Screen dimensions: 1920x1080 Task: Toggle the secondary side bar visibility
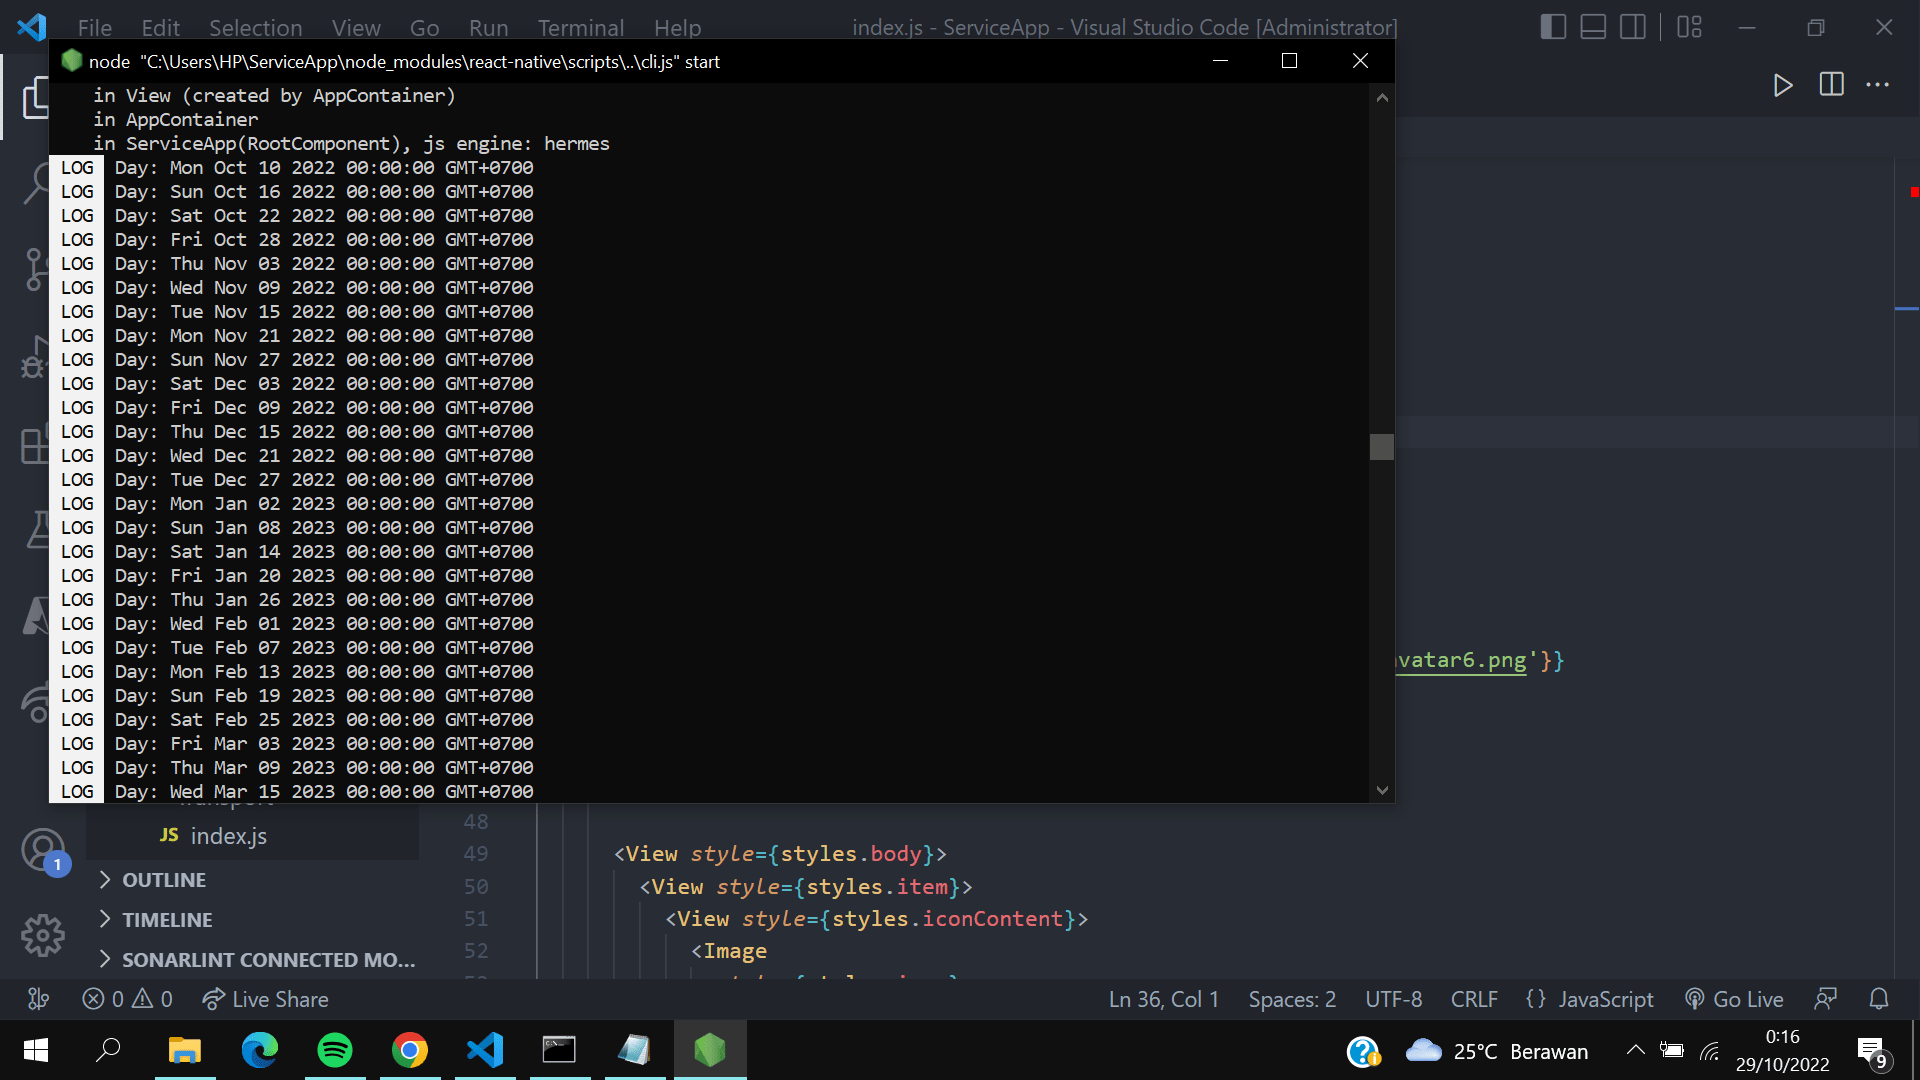point(1633,27)
